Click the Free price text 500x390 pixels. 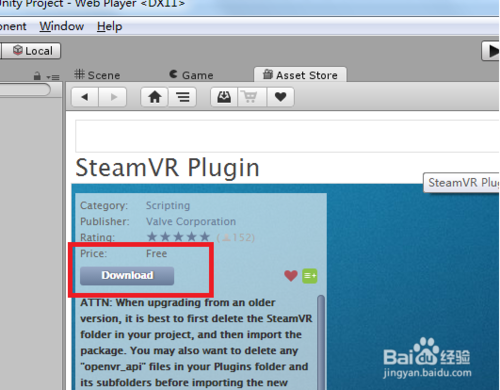tap(157, 254)
